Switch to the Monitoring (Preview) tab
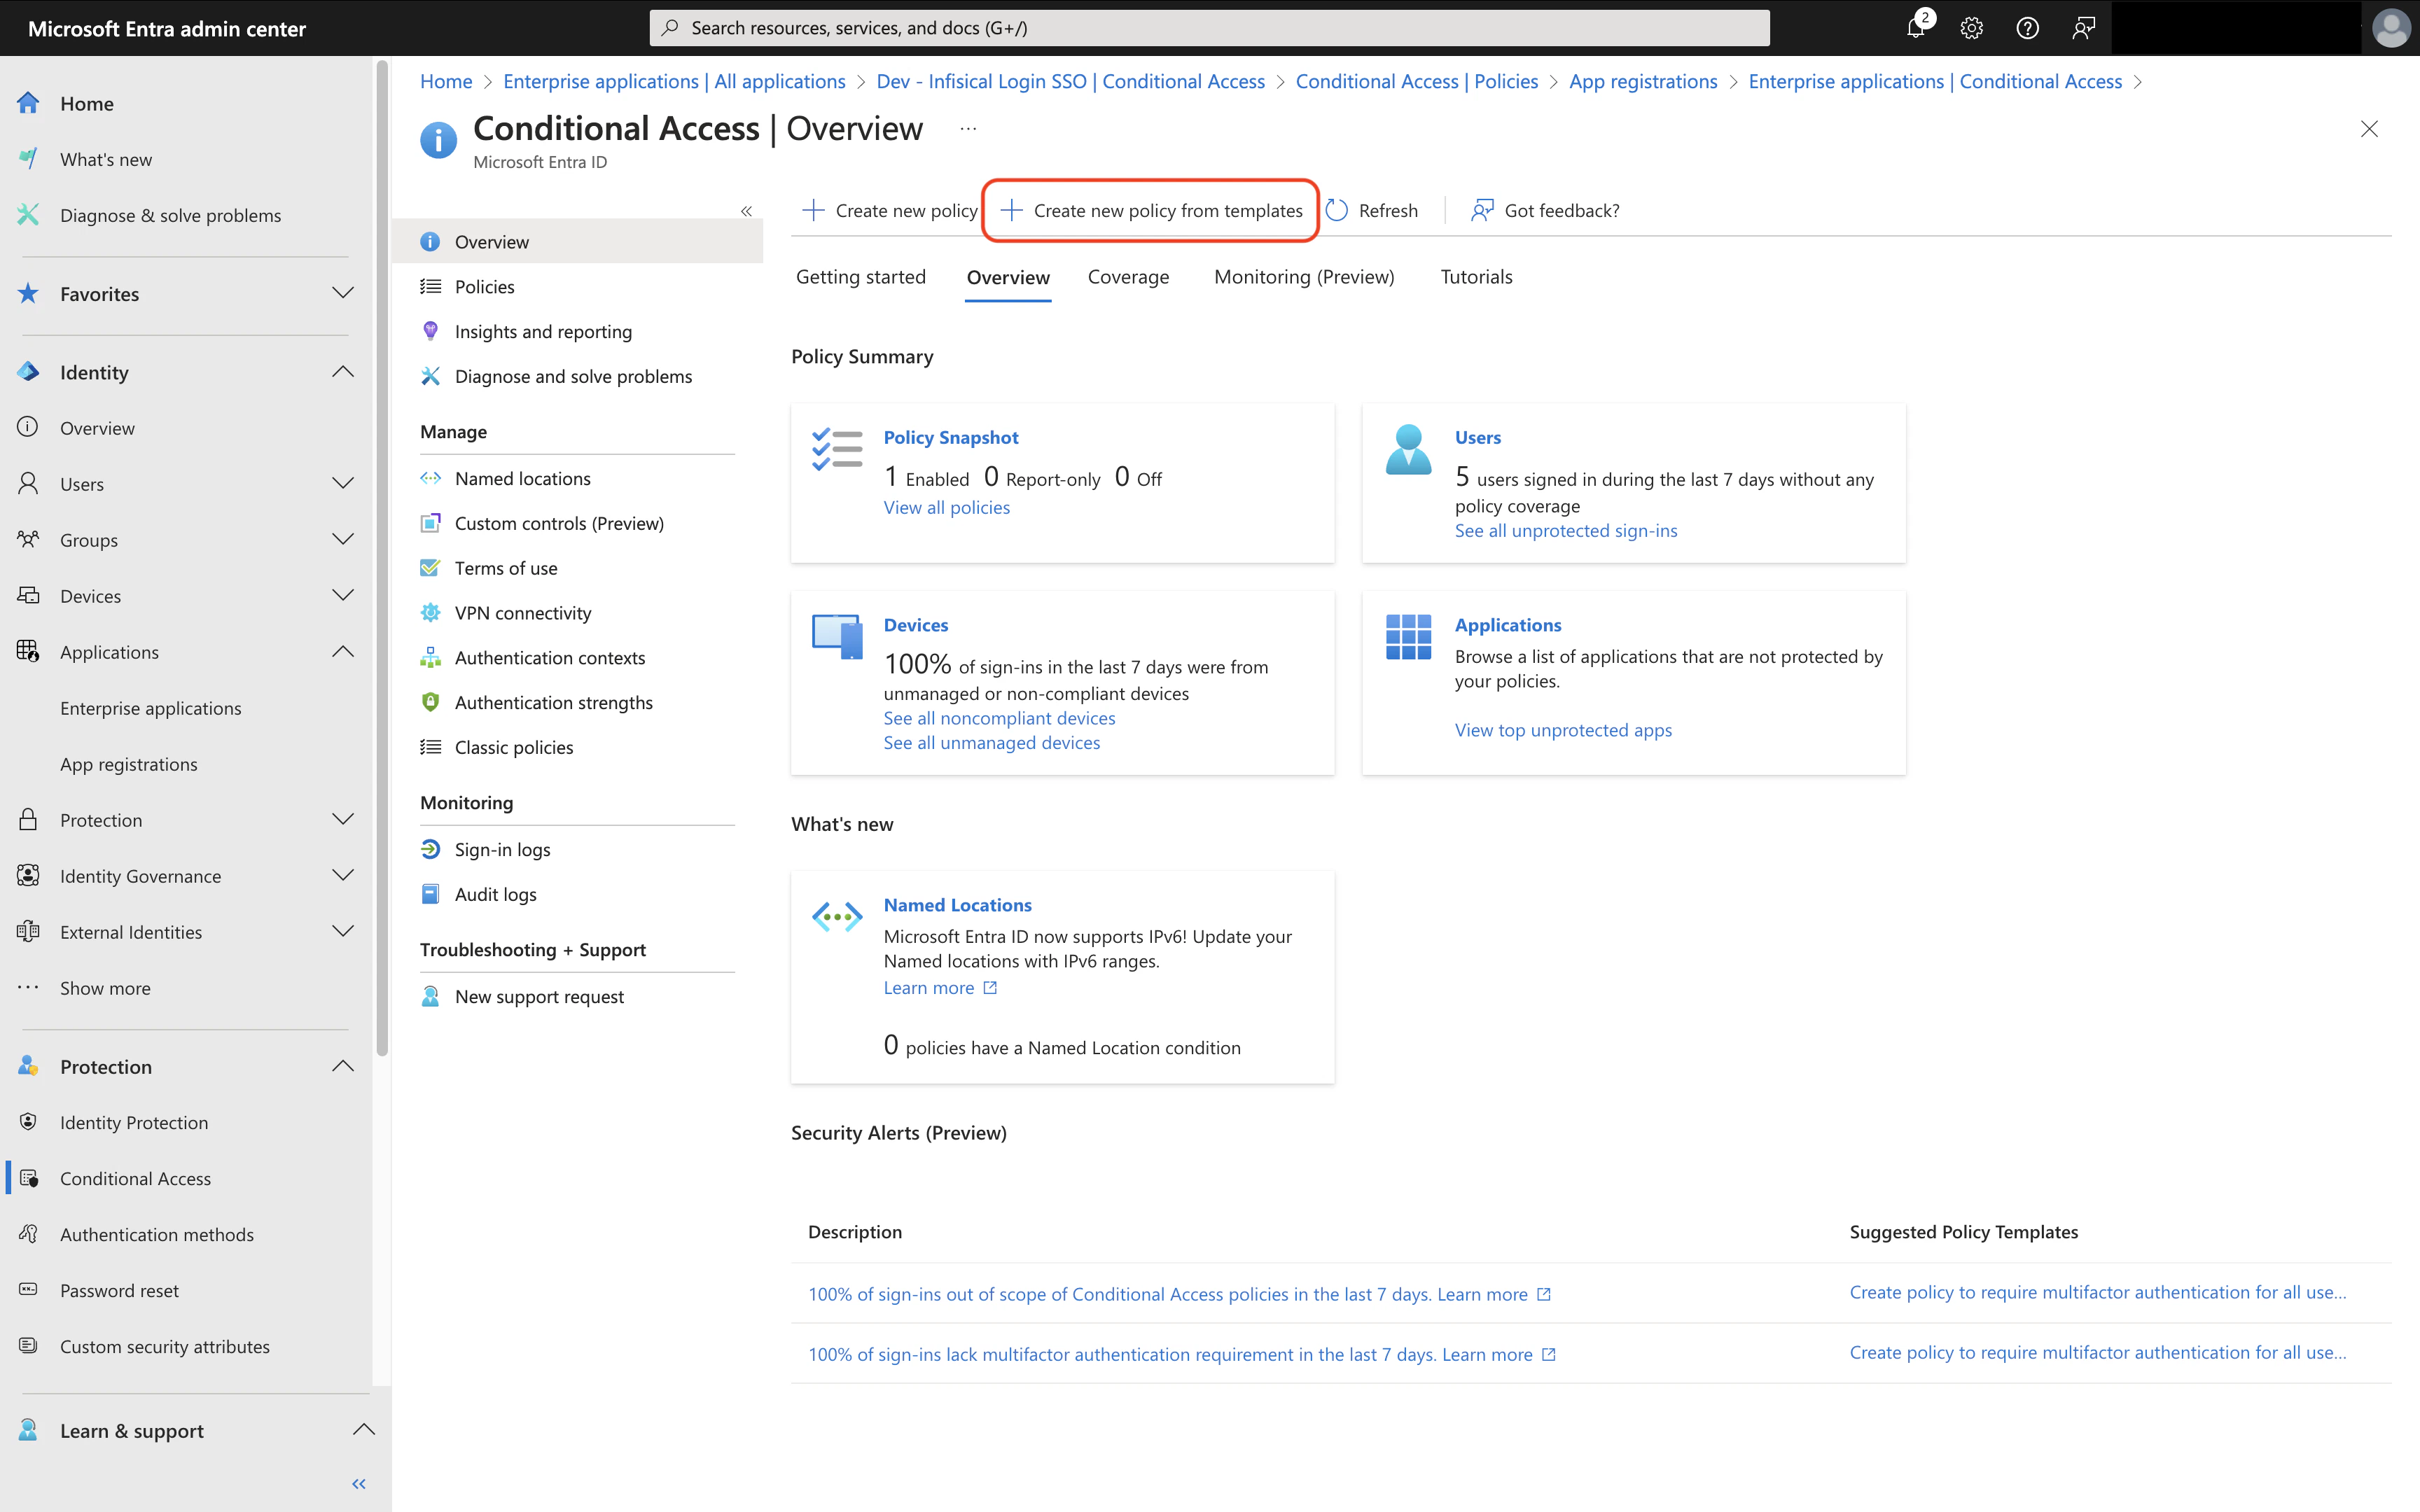The height and width of the screenshot is (1512, 2420). coord(1304,277)
